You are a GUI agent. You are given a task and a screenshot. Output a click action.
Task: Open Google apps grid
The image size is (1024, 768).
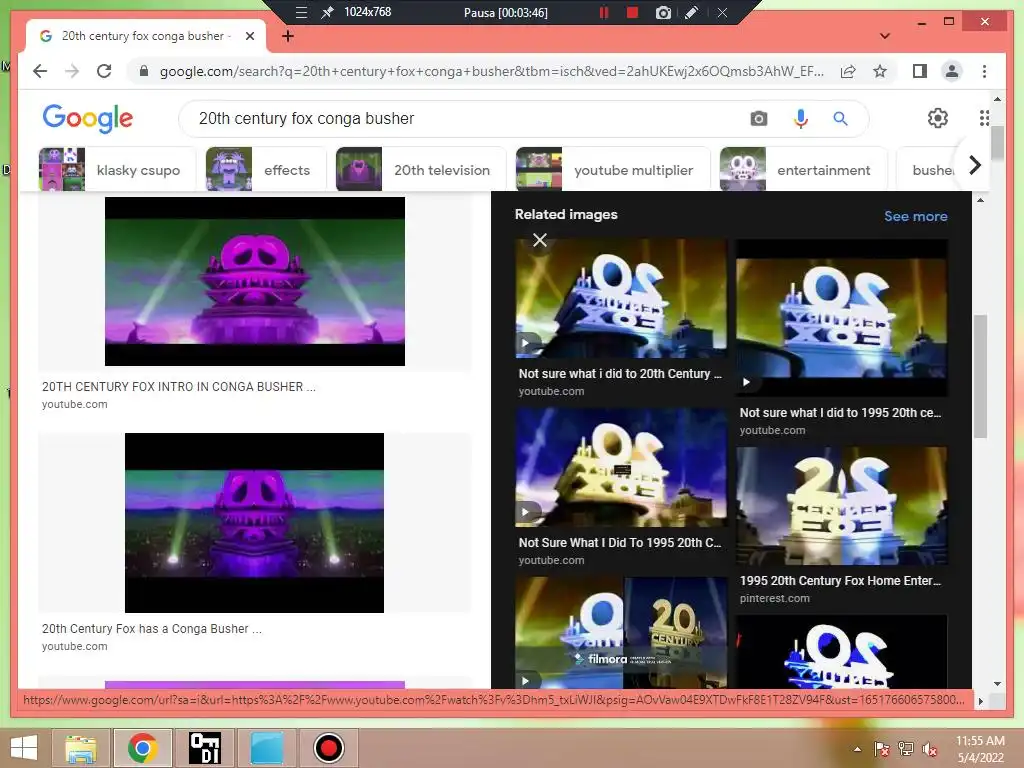(984, 118)
